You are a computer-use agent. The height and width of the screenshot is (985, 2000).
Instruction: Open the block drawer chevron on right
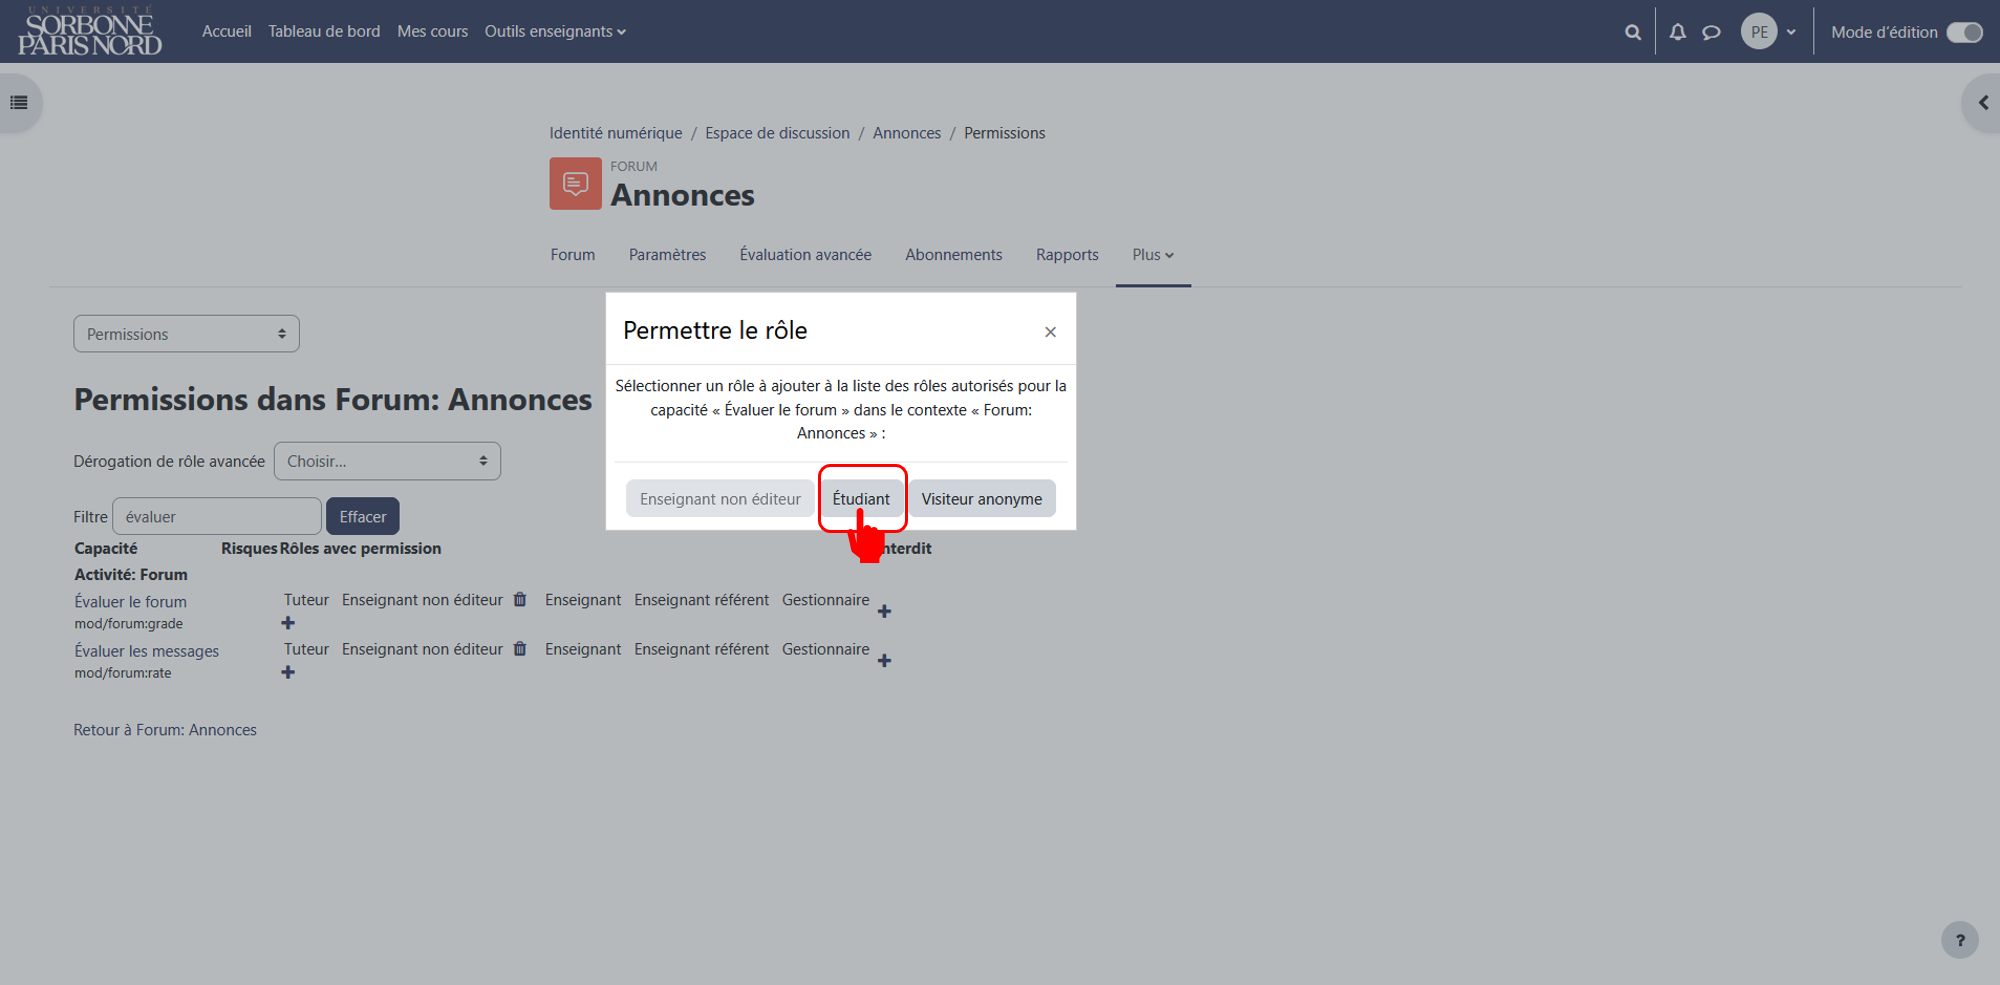1983,102
